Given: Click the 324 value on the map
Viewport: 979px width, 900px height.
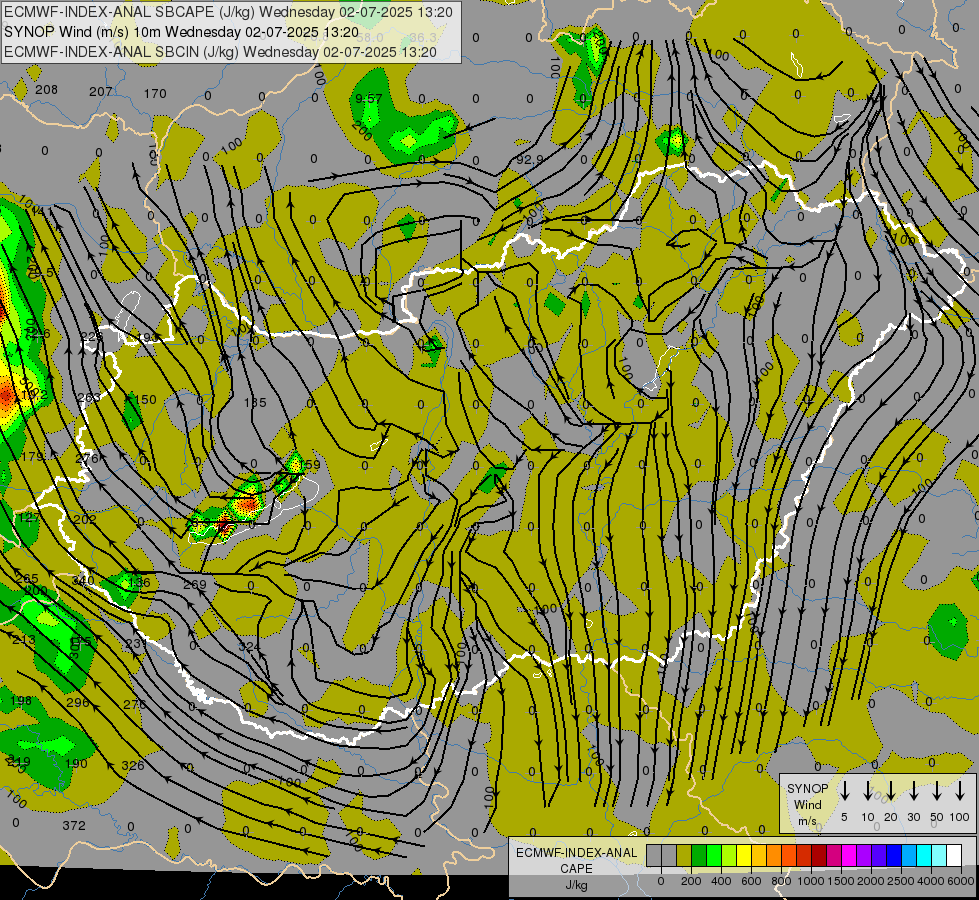Looking at the screenshot, I should tap(249, 646).
